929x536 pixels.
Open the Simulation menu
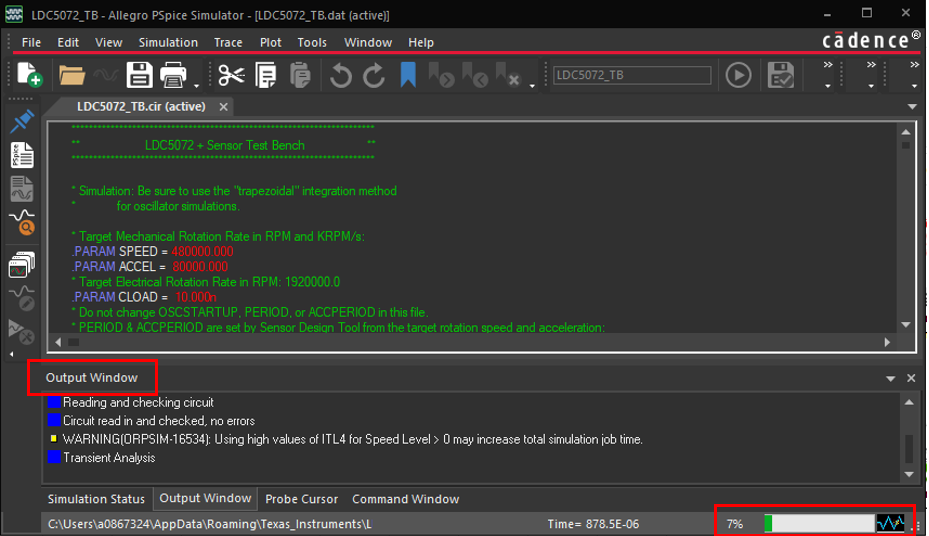(x=168, y=42)
